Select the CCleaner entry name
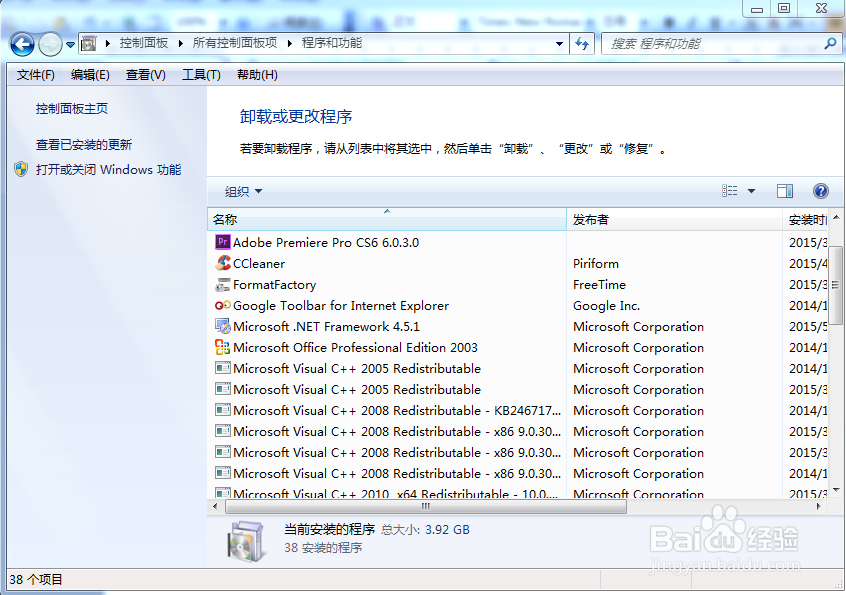The height and width of the screenshot is (595, 846). [259, 264]
